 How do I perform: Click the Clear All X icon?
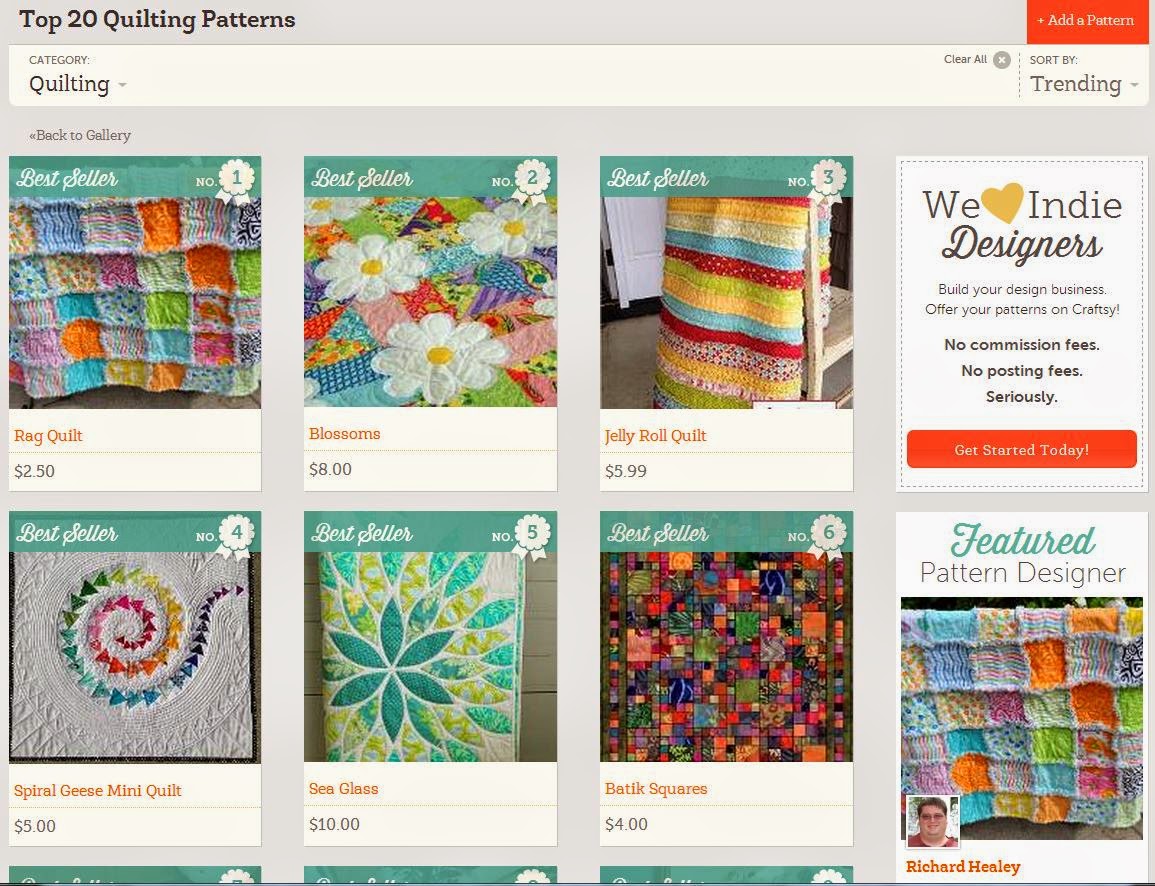pos(1001,60)
